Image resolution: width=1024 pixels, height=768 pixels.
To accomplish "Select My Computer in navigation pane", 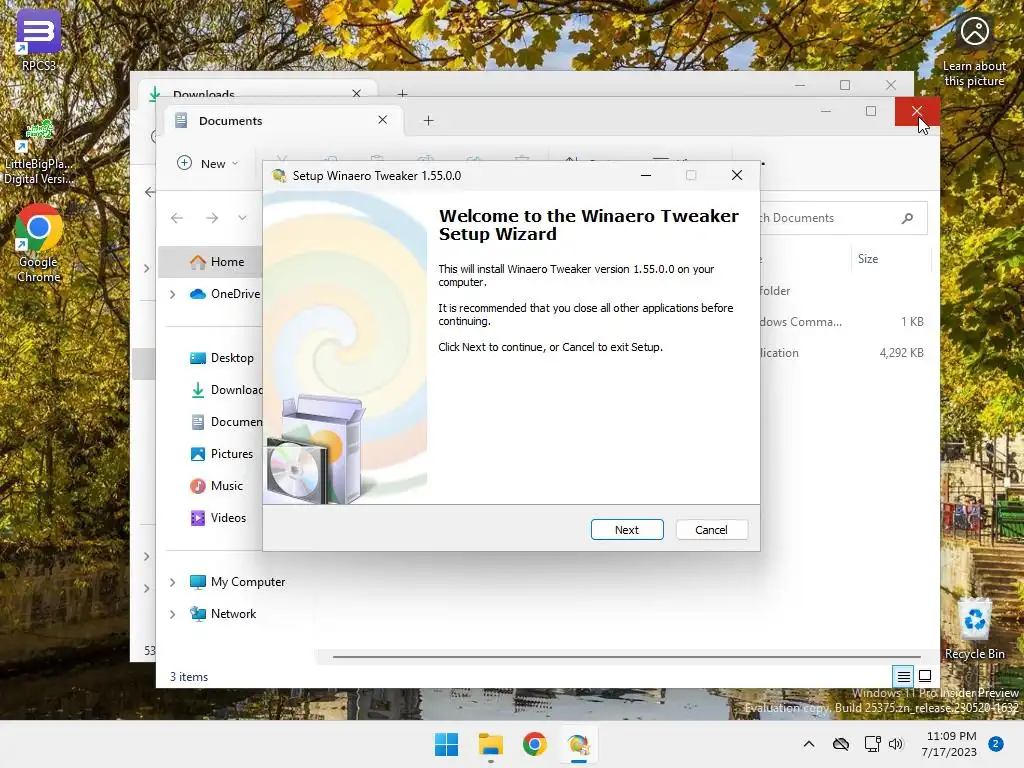I will [238, 582].
